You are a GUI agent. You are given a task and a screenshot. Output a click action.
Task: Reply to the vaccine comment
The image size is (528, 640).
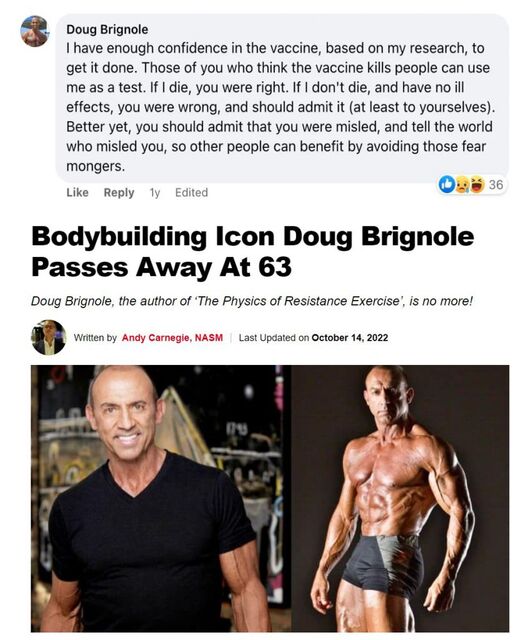point(119,192)
